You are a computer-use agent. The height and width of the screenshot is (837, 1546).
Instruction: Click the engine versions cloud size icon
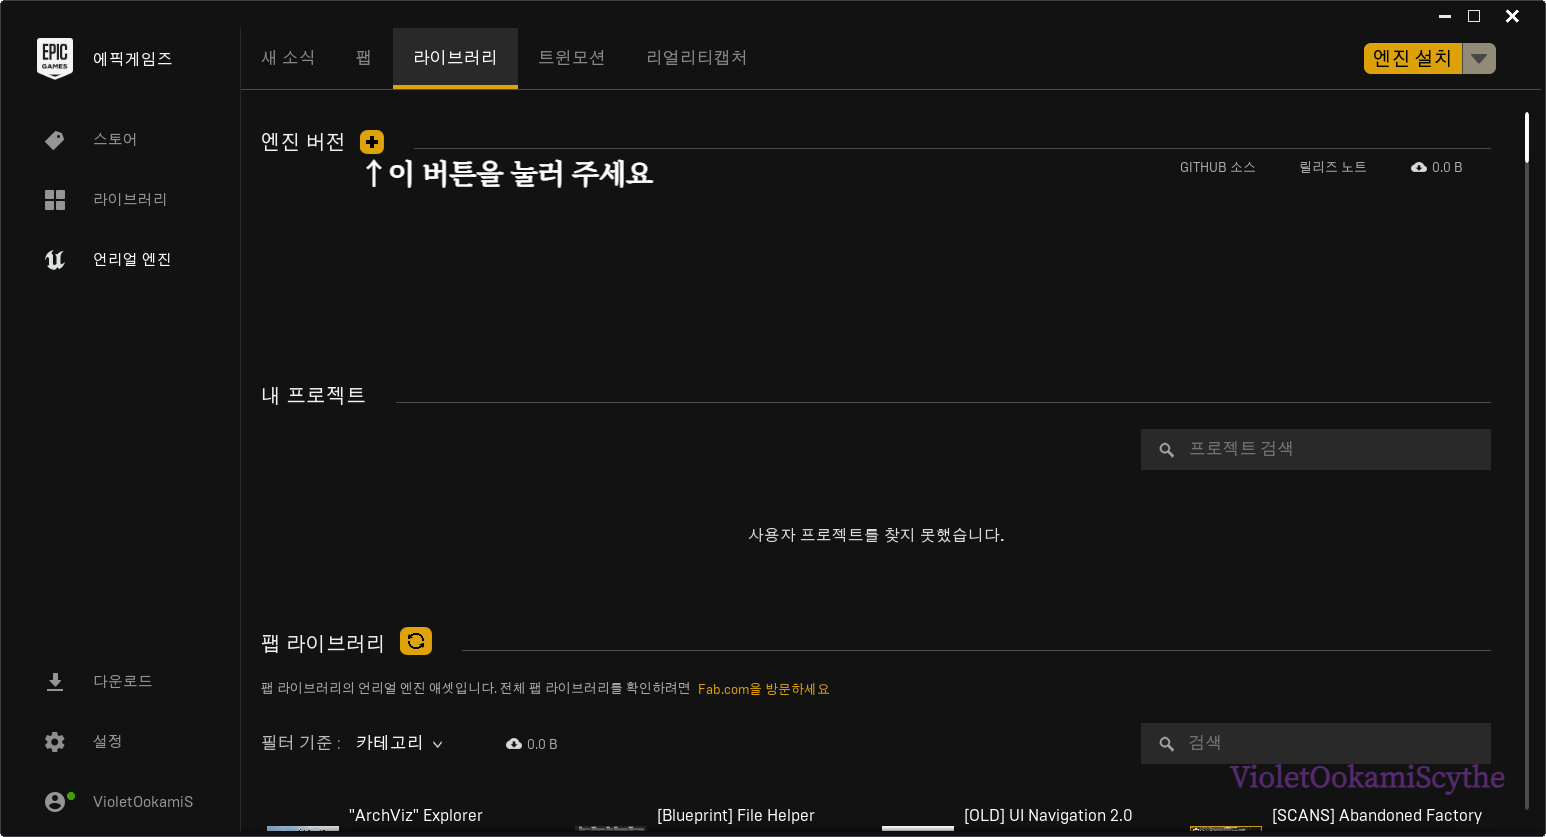coord(1419,167)
